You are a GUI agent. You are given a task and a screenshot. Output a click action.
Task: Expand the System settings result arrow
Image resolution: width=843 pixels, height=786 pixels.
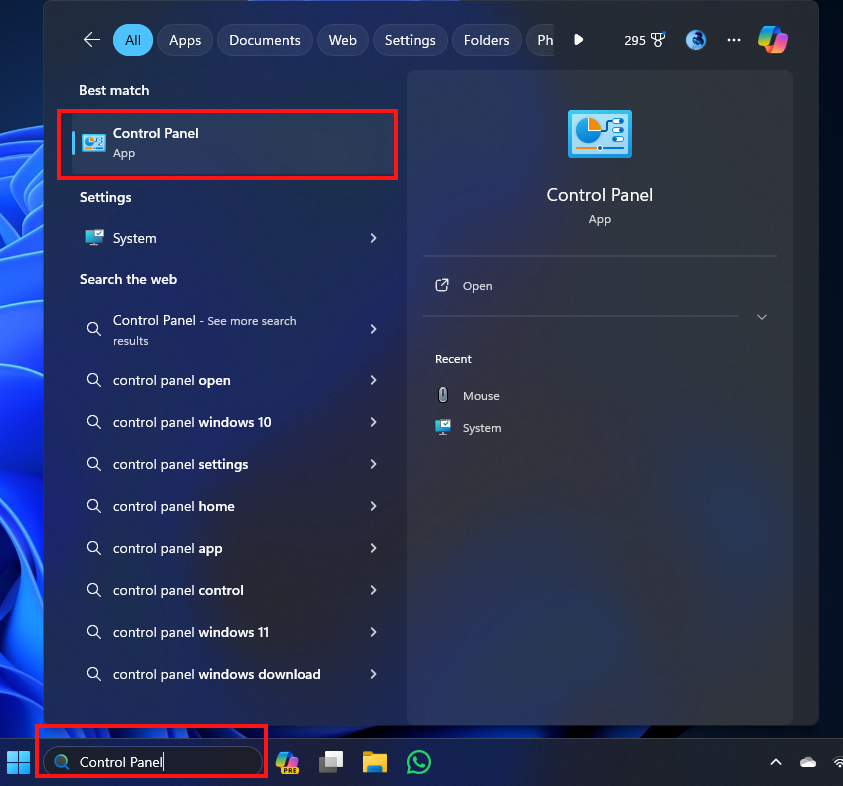(373, 238)
